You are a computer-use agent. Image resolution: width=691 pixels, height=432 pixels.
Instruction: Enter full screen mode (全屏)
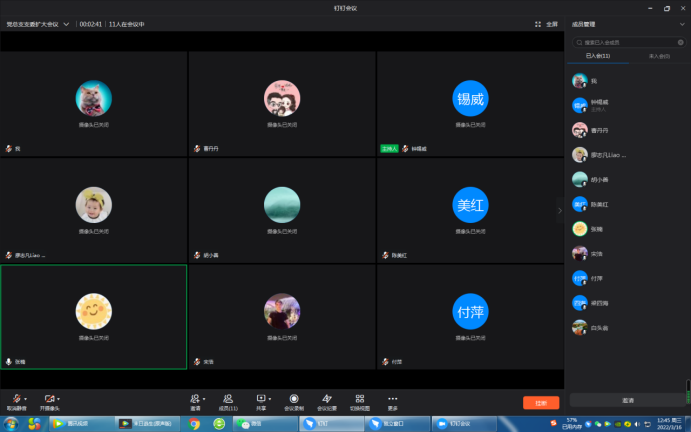tap(546, 24)
